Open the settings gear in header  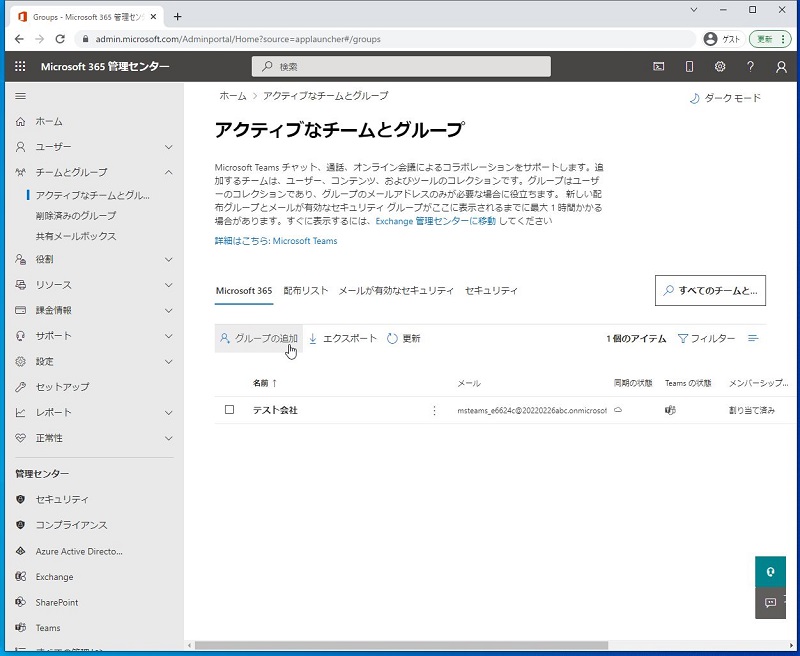pos(720,66)
